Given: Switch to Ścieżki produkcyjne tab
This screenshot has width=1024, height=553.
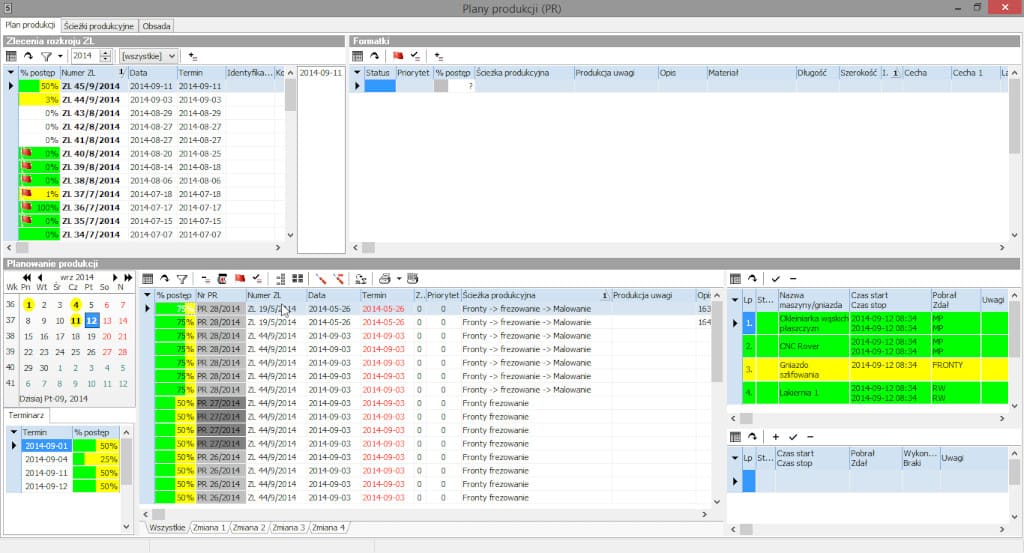Looking at the screenshot, I should pos(98,26).
